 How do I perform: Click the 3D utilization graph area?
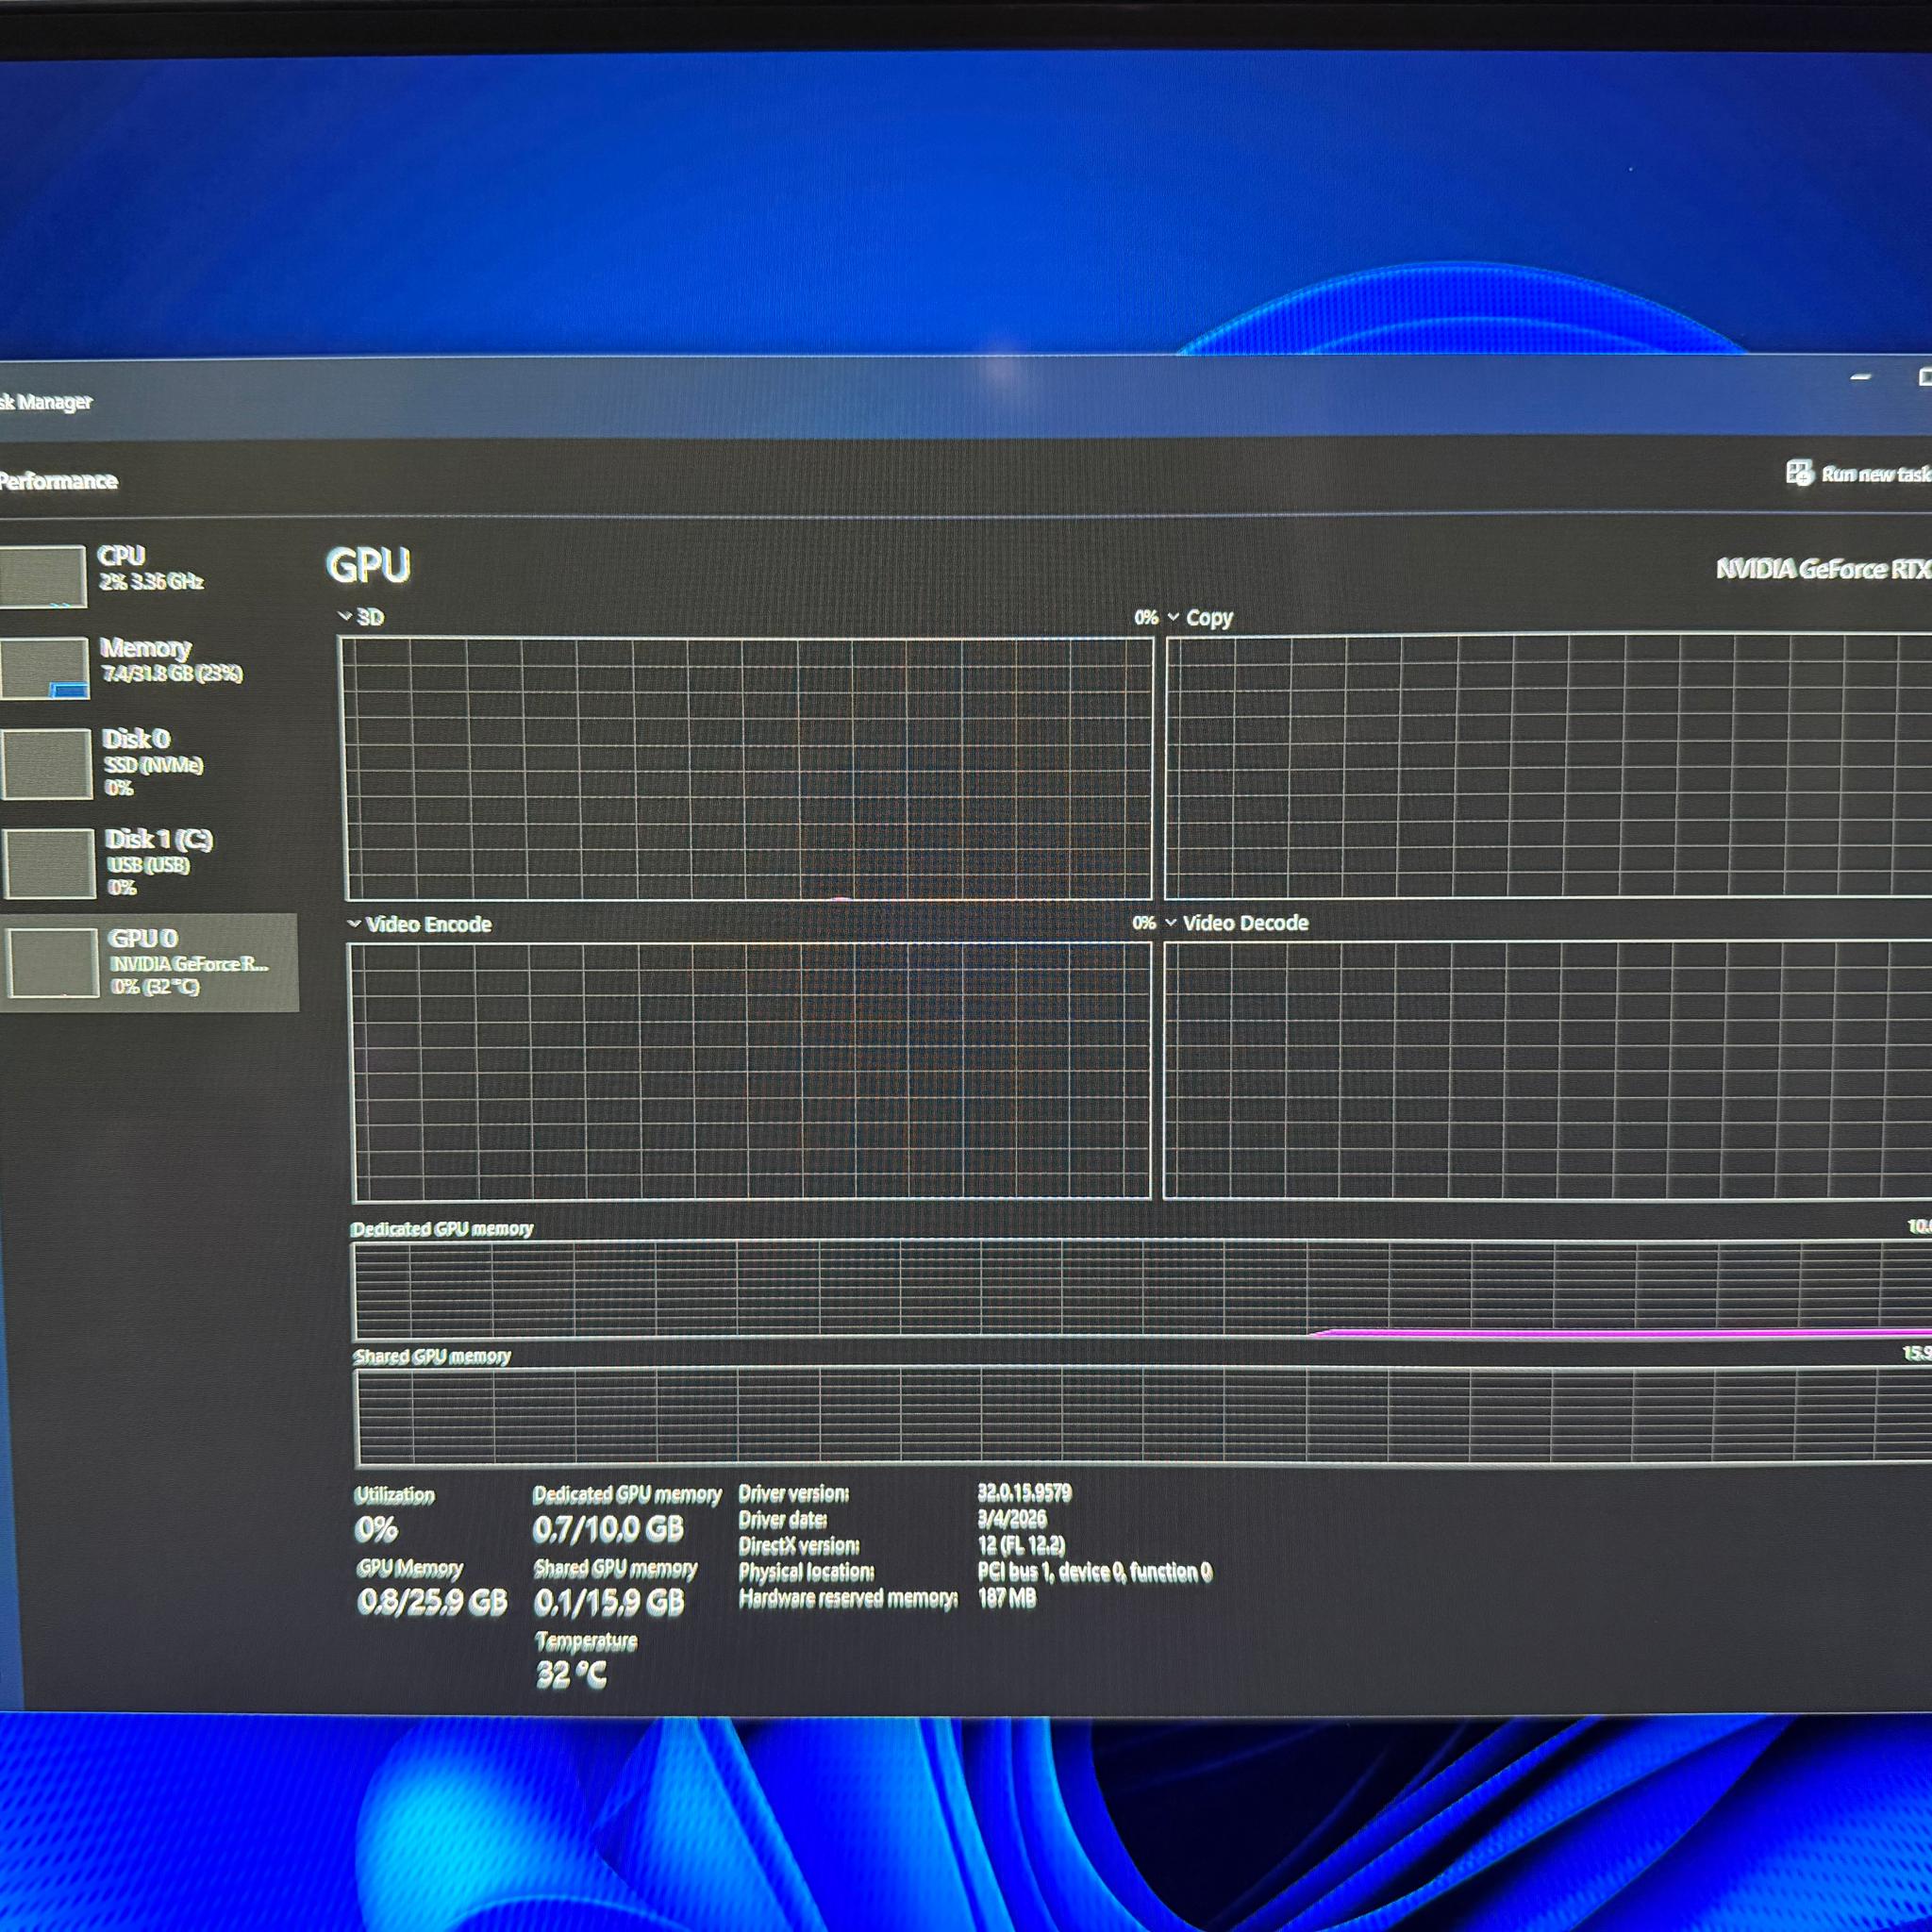point(746,768)
